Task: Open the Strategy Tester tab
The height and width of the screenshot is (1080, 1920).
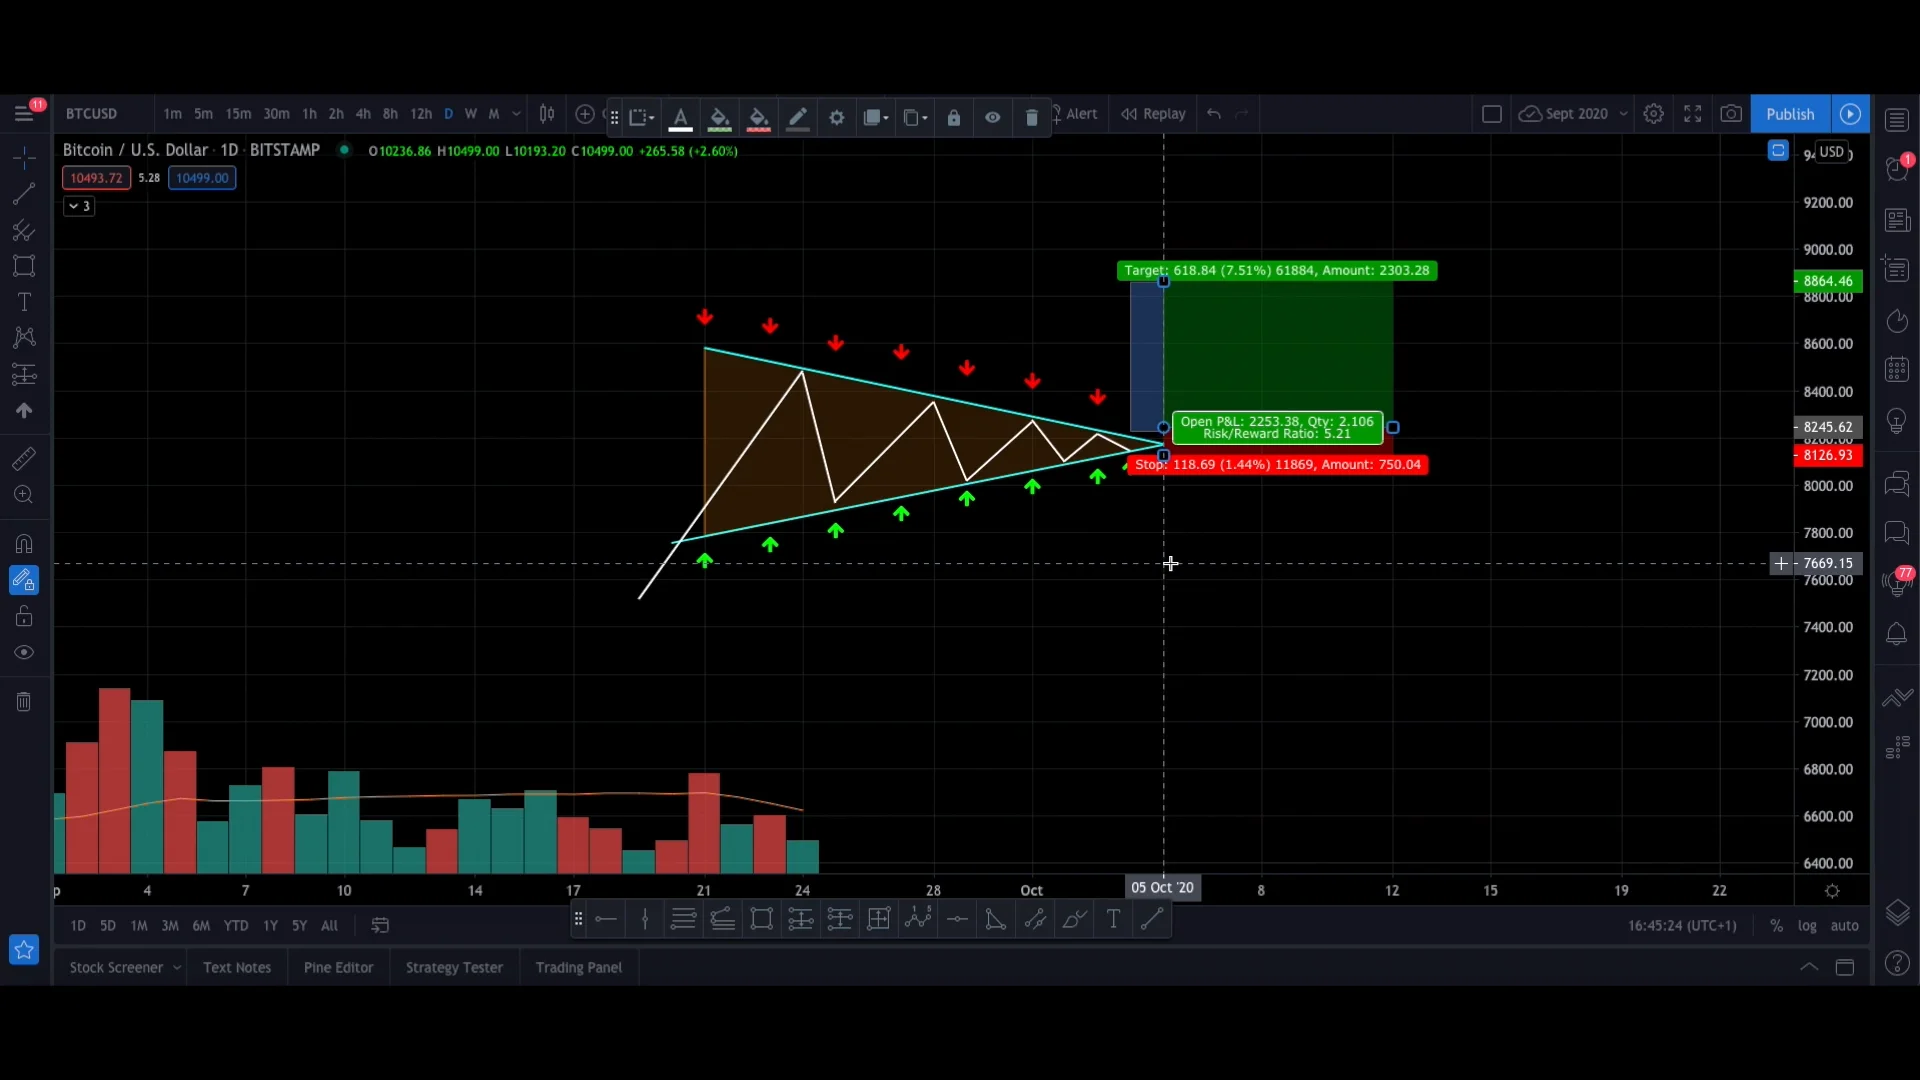Action: (x=454, y=967)
